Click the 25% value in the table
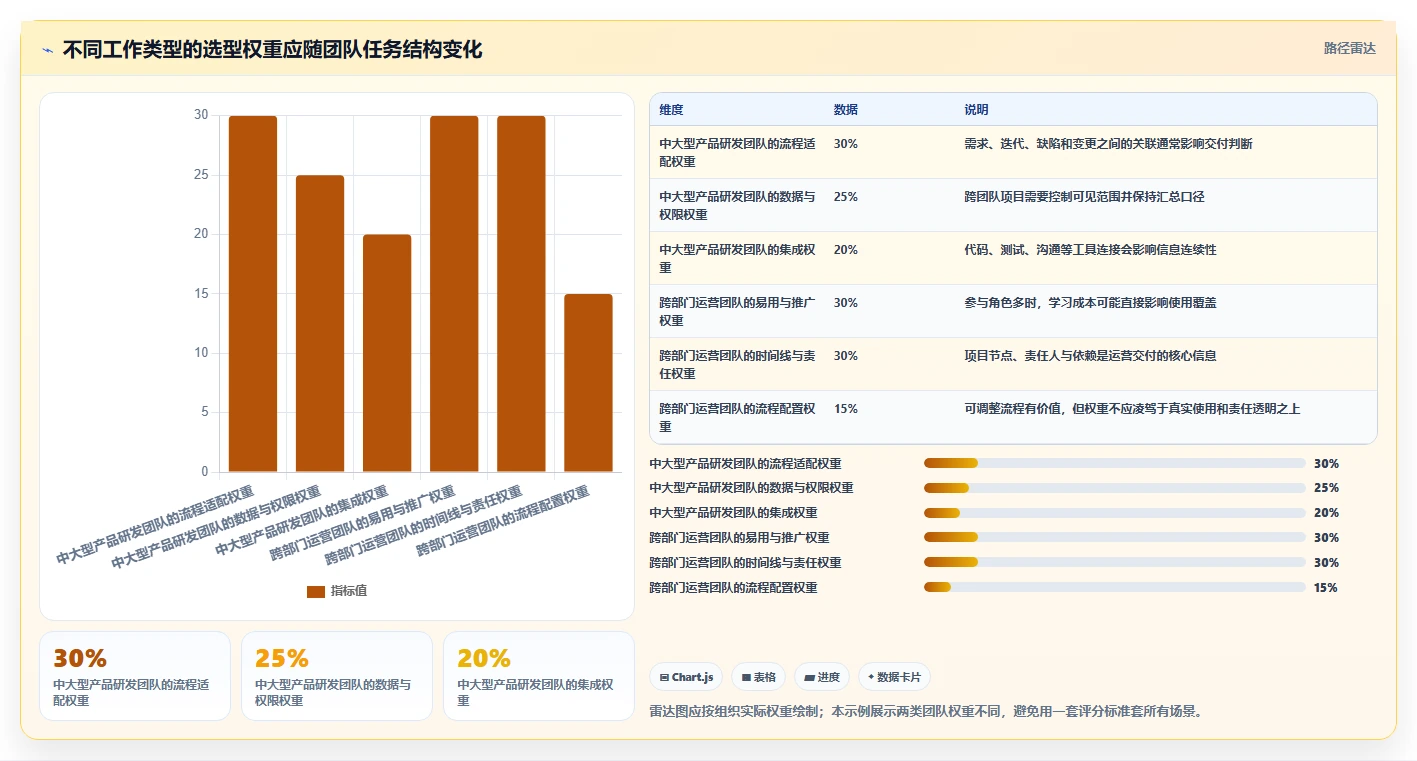The width and height of the screenshot is (1417, 761). coord(846,197)
